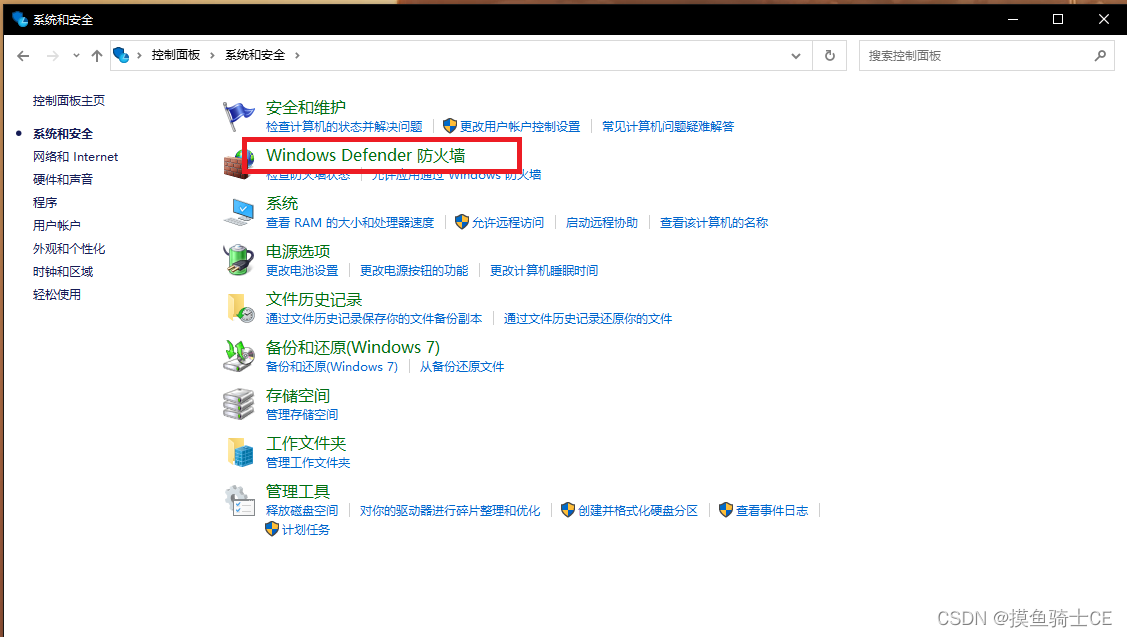Image resolution: width=1127 pixels, height=637 pixels.
Task: Open 外观和个性化 category
Action: coord(69,249)
